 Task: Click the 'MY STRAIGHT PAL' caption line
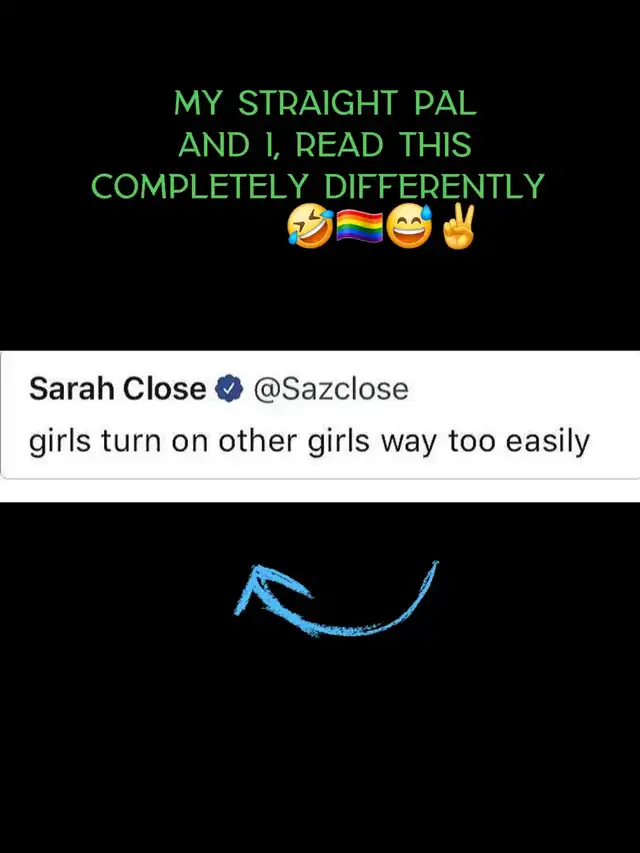coord(325,103)
